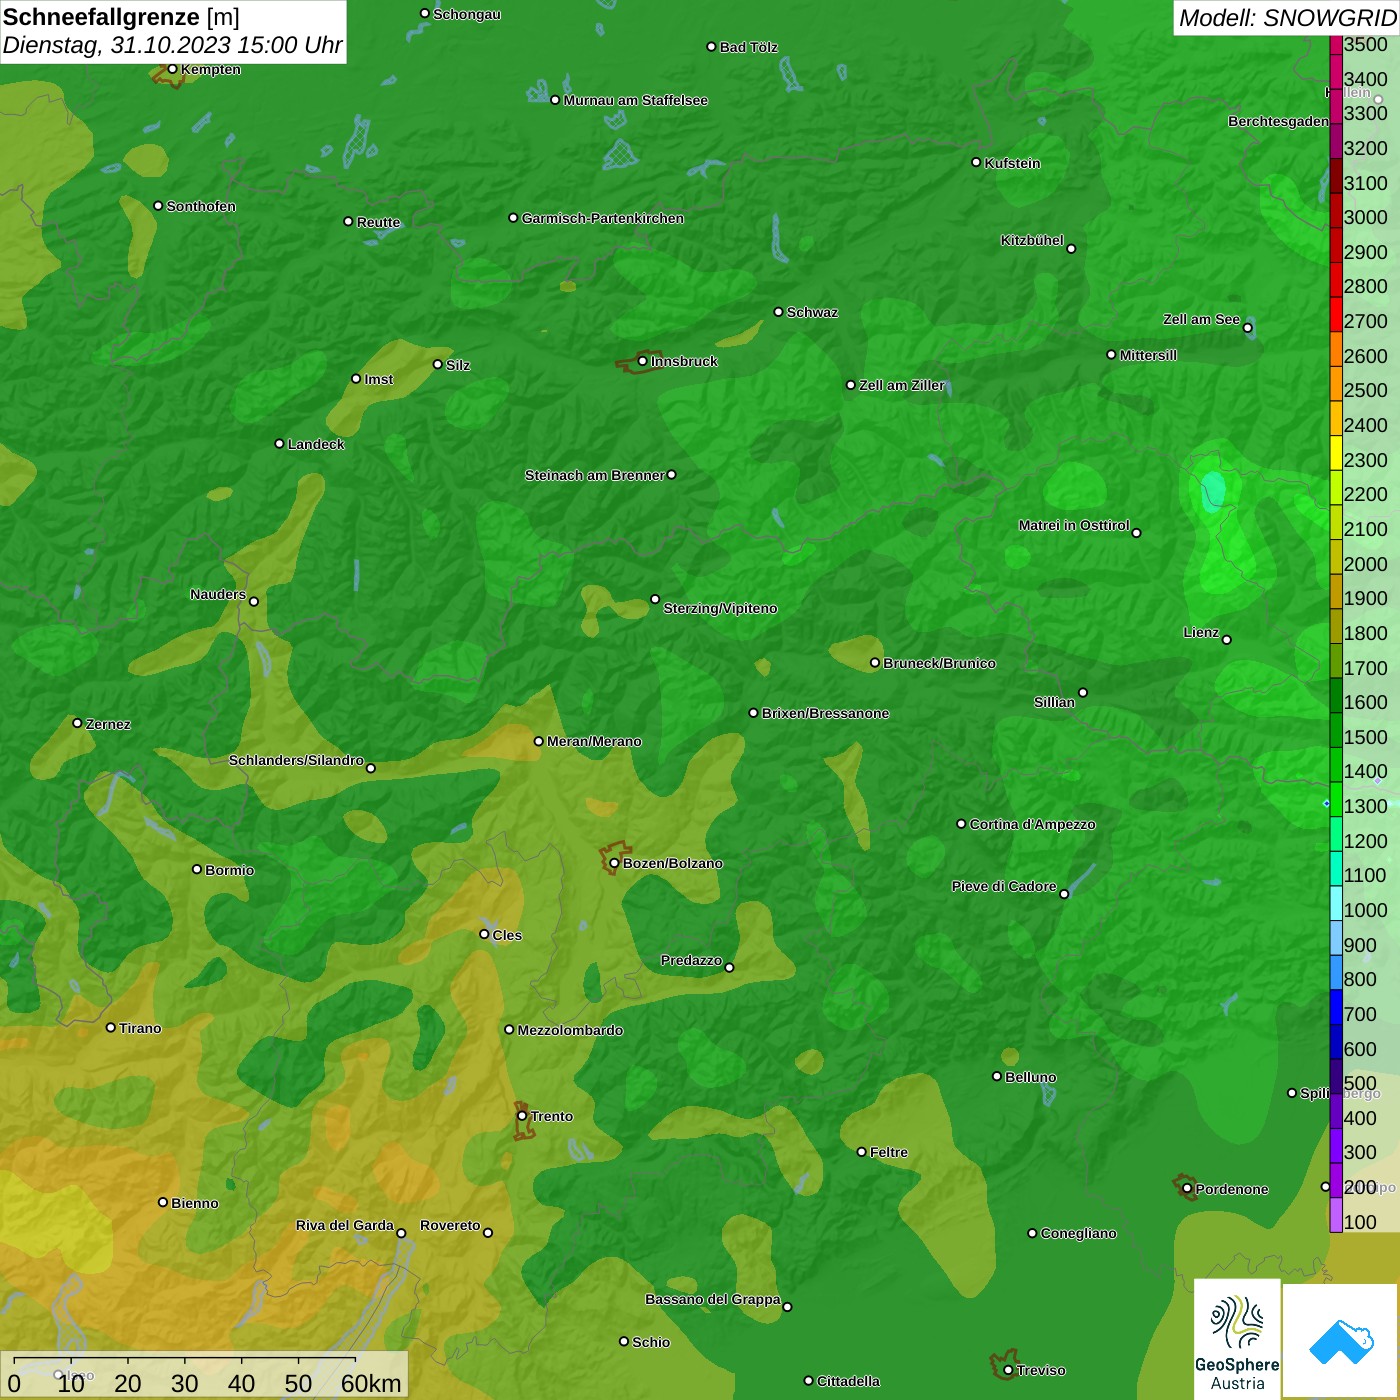Click the 'Brixen/Bressanone' label
Screen dimensions: 1400x1400
tap(826, 713)
